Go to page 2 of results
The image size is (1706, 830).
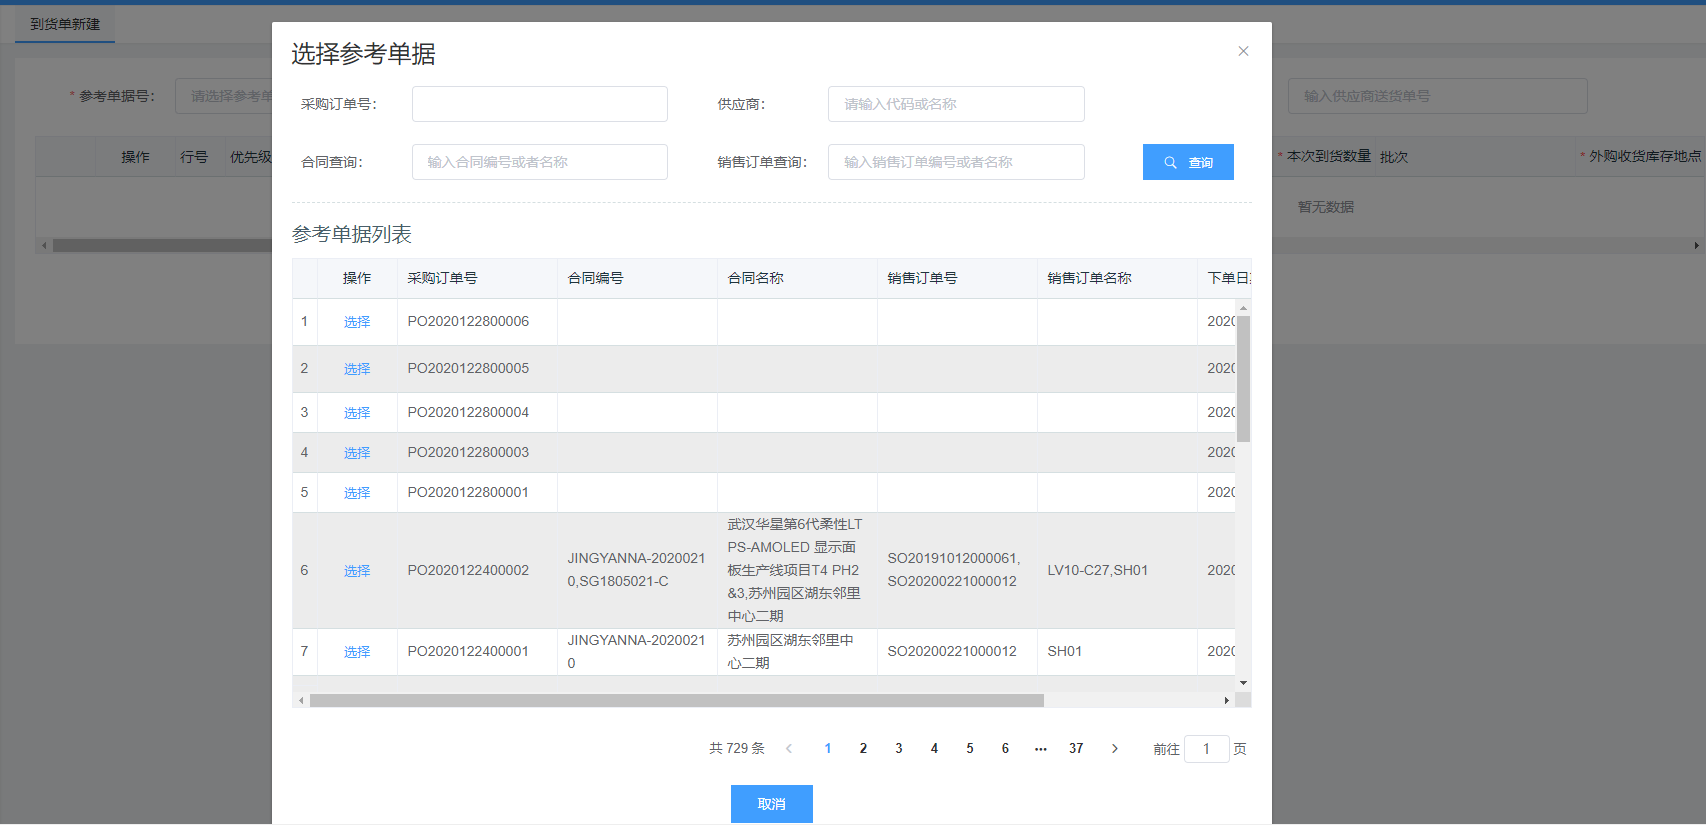tap(863, 749)
